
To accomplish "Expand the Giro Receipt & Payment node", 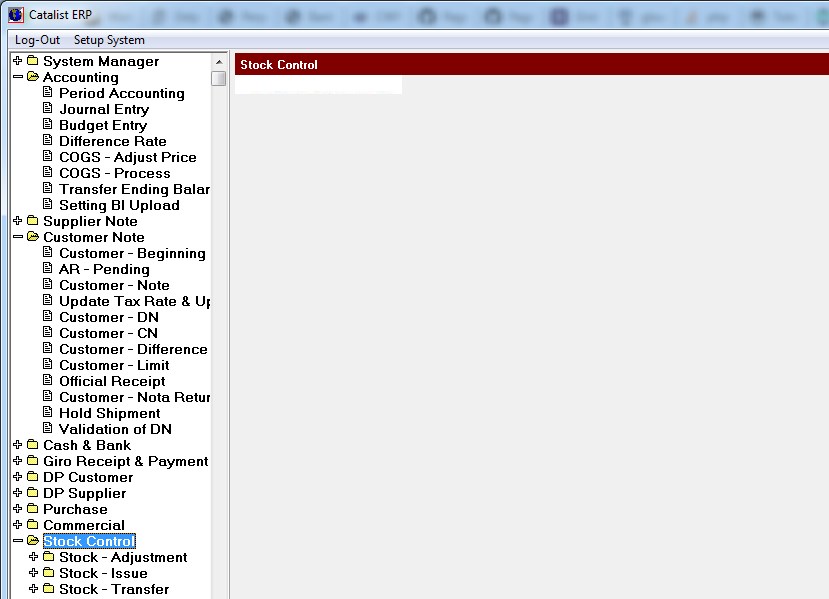I will pos(18,461).
